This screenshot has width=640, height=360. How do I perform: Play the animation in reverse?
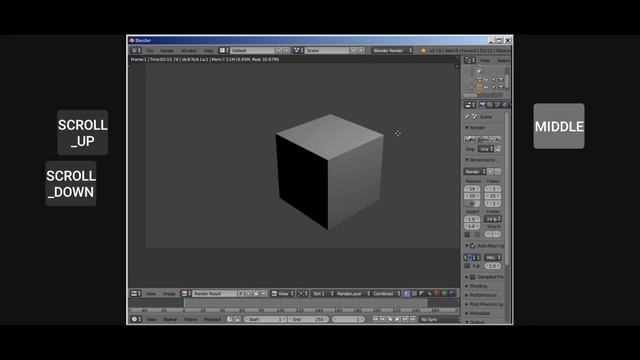click(x=390, y=319)
